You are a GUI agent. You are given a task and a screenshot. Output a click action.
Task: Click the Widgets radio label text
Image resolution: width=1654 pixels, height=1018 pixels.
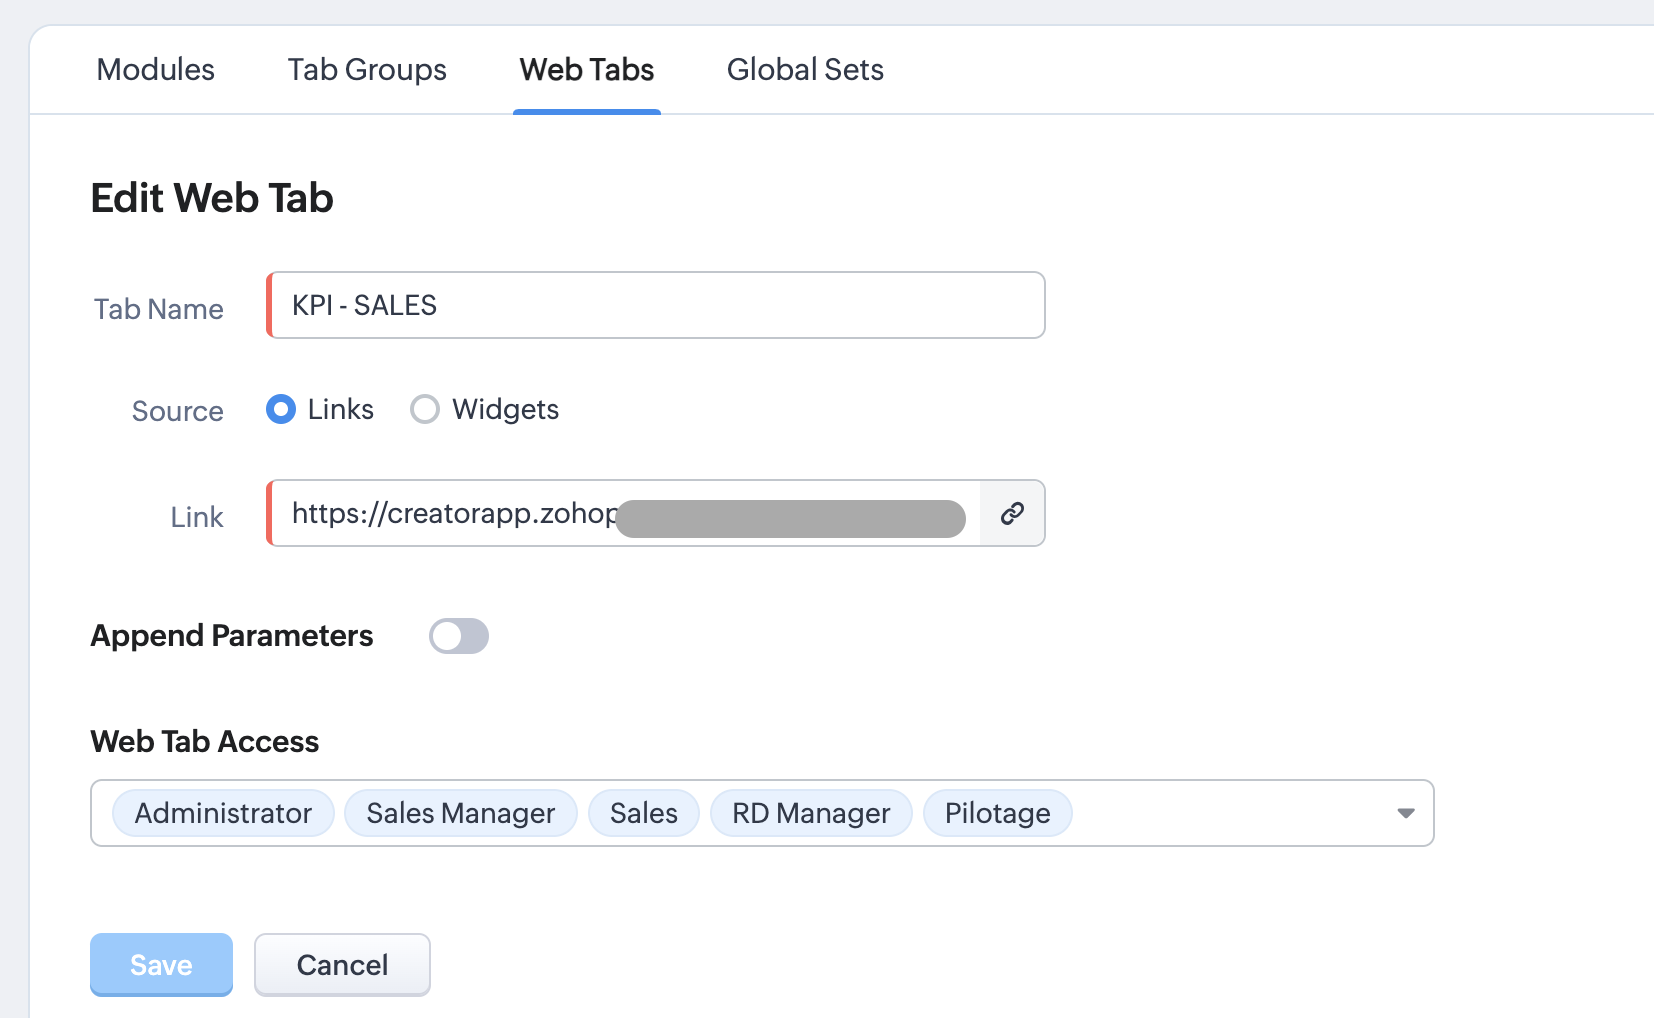pos(505,409)
